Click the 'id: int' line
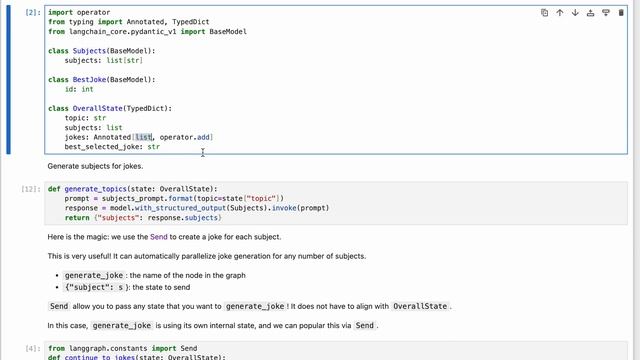 pyautogui.click(x=79, y=89)
